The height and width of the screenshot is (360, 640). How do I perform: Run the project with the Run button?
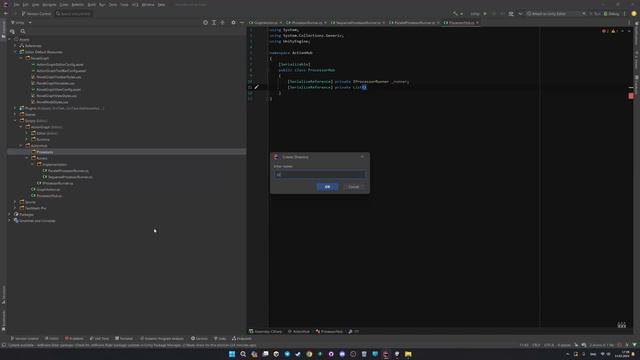[x=595, y=13]
